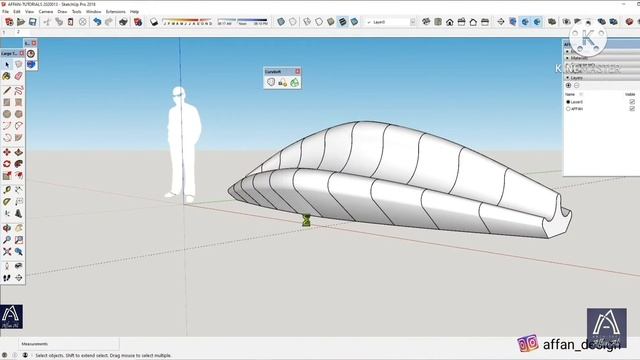640x360 pixels.
Task: Open the Layer0 dropdown in toolbar
Action: pyautogui.click(x=413, y=22)
